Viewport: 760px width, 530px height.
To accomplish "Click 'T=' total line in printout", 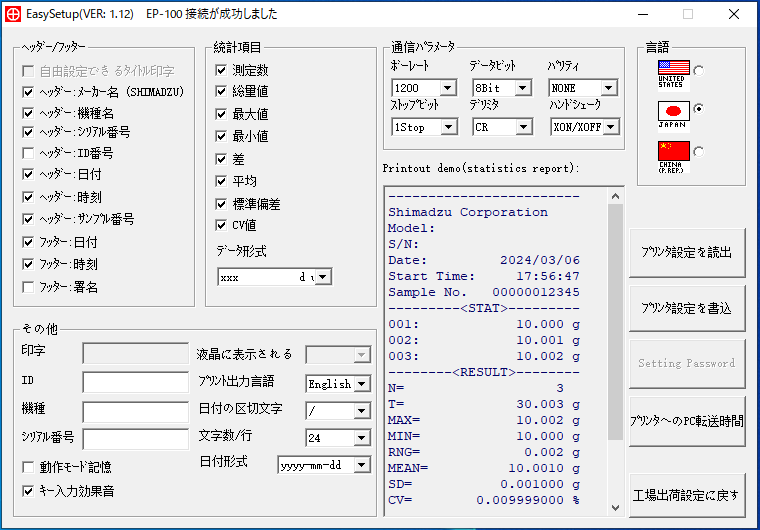I will 484,404.
